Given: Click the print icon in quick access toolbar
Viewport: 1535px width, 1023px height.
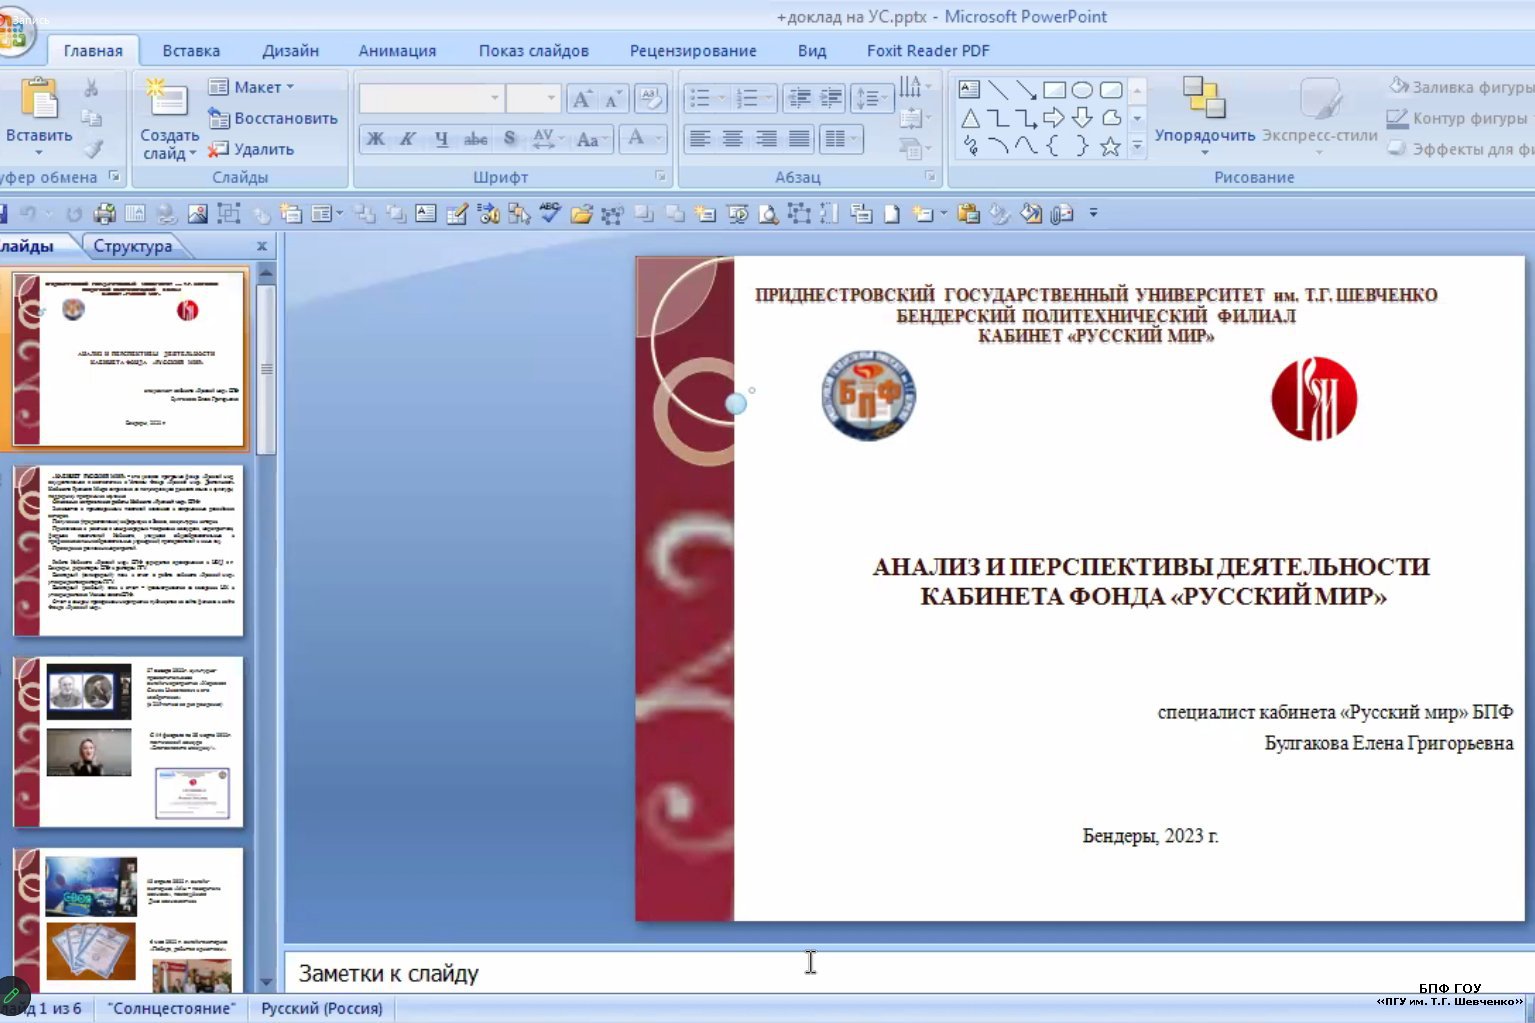Looking at the screenshot, I should pos(104,213).
